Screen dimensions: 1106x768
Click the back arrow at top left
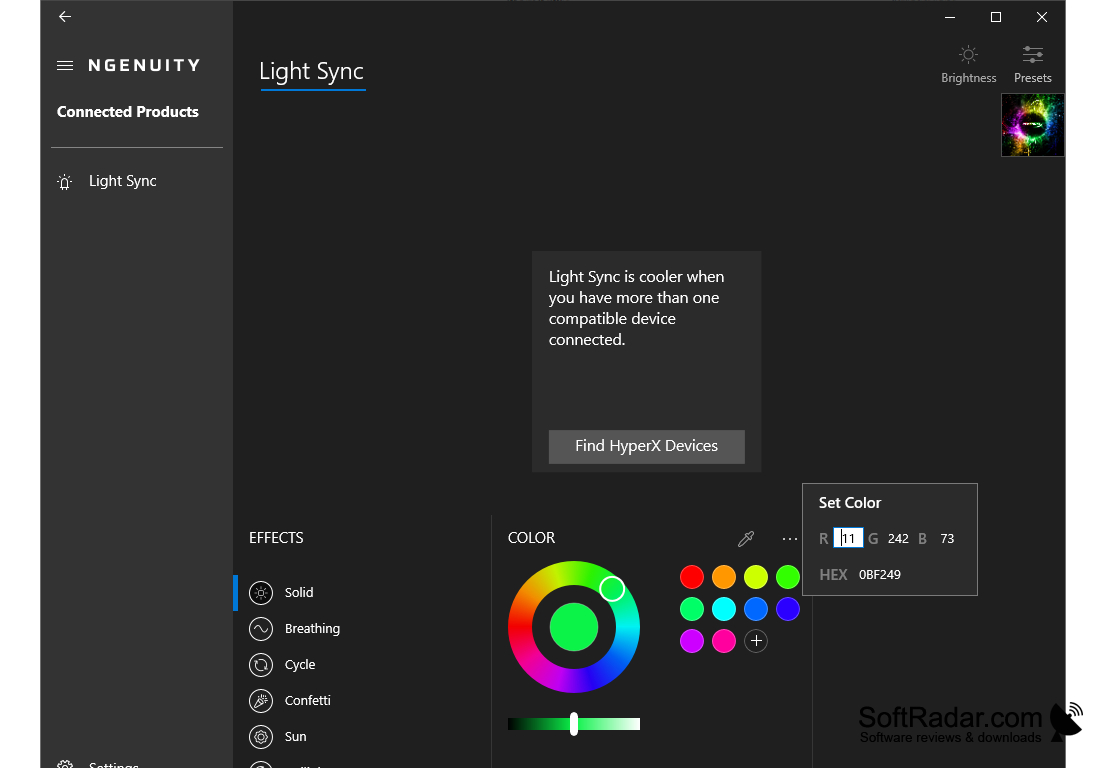(x=64, y=16)
